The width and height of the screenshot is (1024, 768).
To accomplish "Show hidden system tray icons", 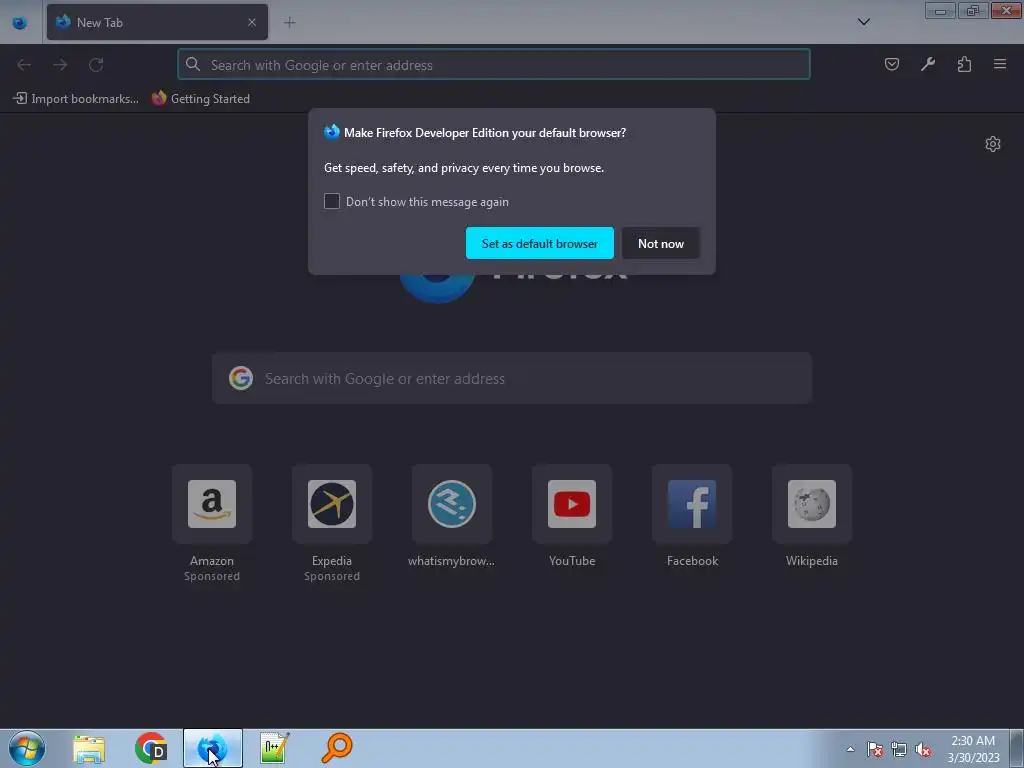I will point(850,749).
